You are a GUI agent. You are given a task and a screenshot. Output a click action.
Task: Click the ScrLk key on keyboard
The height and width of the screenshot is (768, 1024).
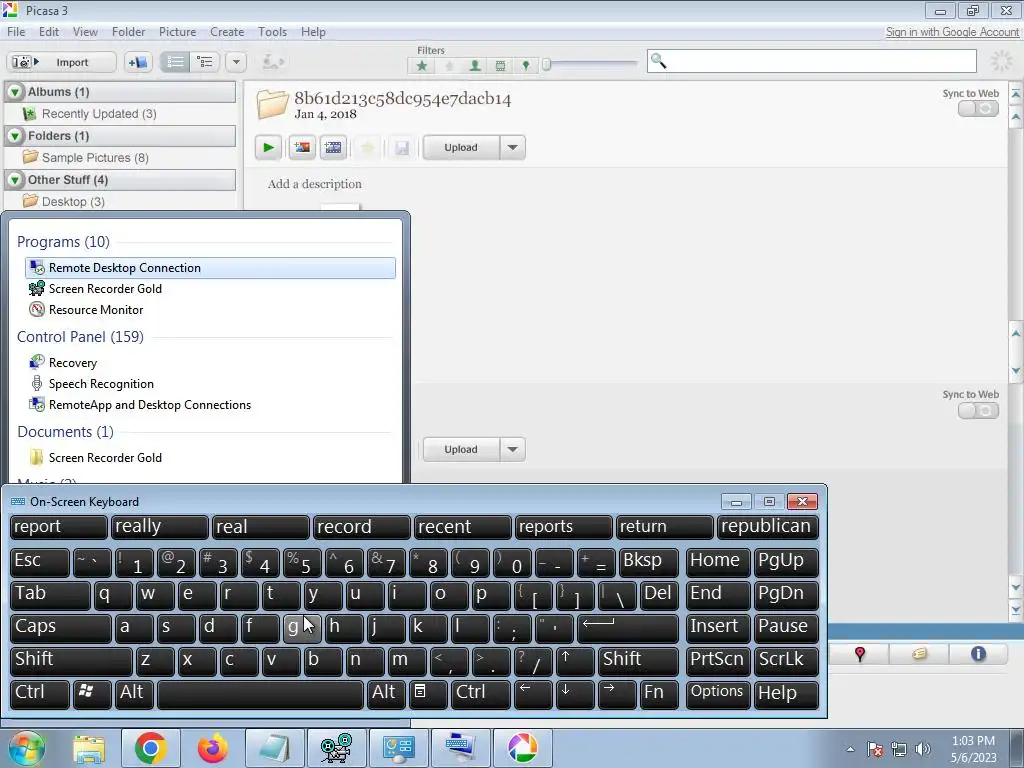[x=786, y=661]
